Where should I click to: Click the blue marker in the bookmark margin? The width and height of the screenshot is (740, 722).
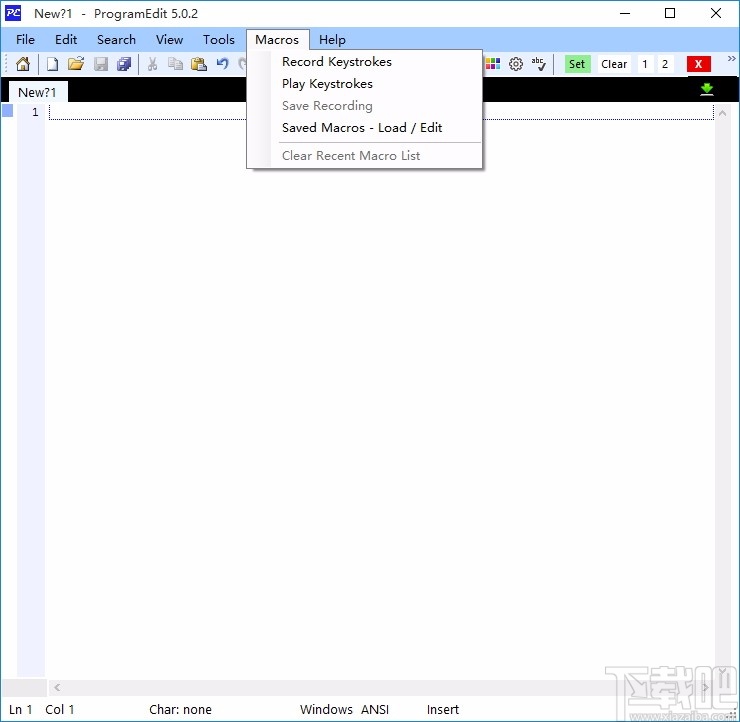coord(8,111)
